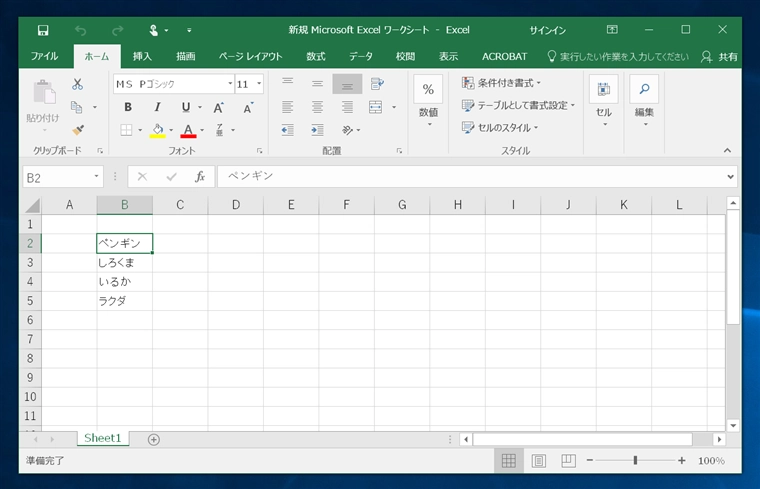This screenshot has height=489, width=760.
Task: Redo the action in the title bar
Action: (x=117, y=31)
